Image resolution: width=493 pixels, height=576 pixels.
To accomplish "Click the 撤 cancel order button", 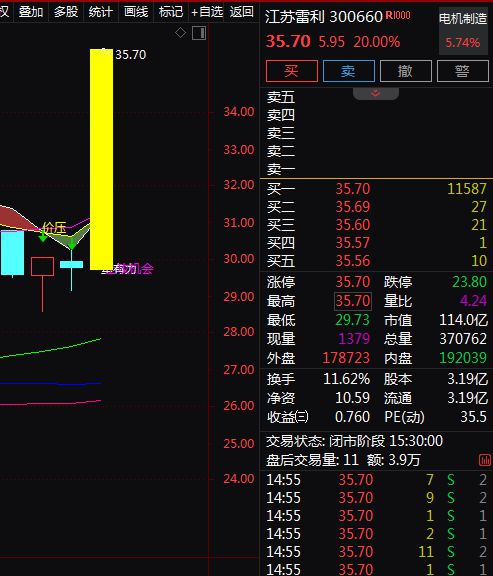I will [406, 71].
